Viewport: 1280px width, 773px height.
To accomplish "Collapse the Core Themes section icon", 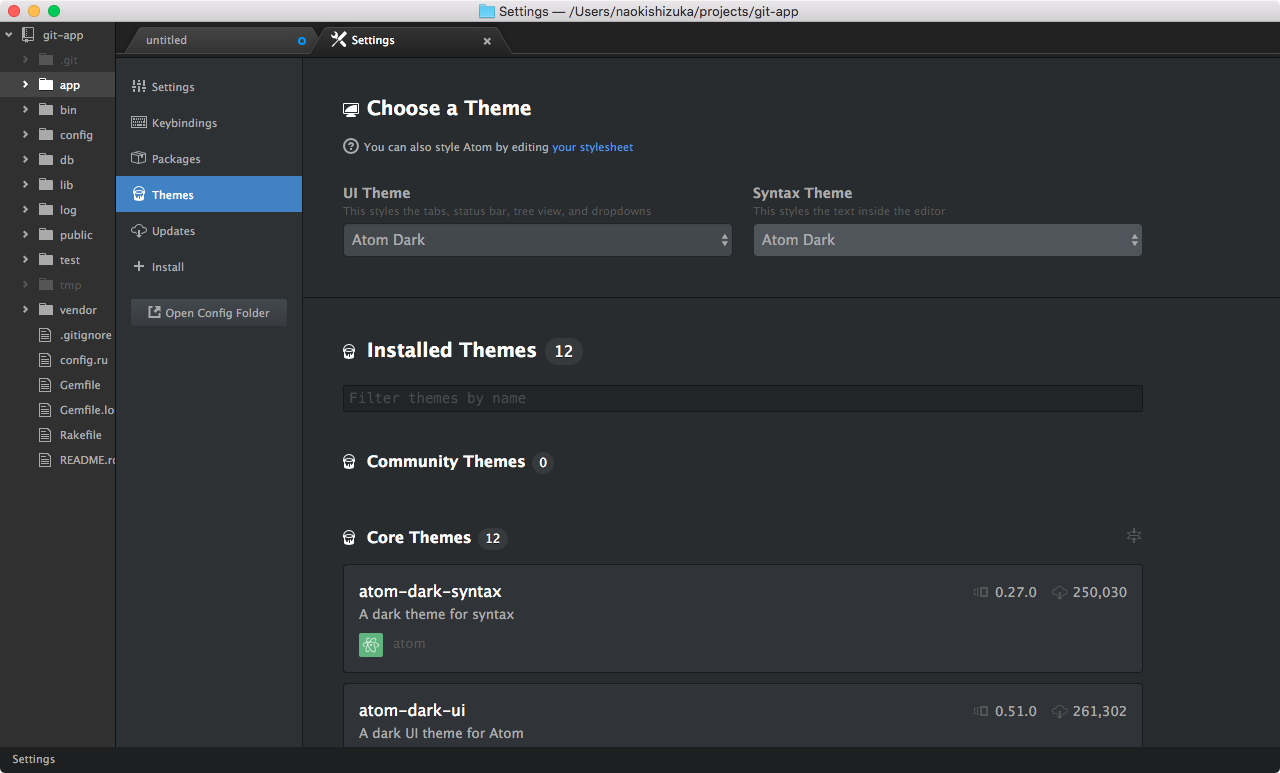I will tap(1133, 536).
